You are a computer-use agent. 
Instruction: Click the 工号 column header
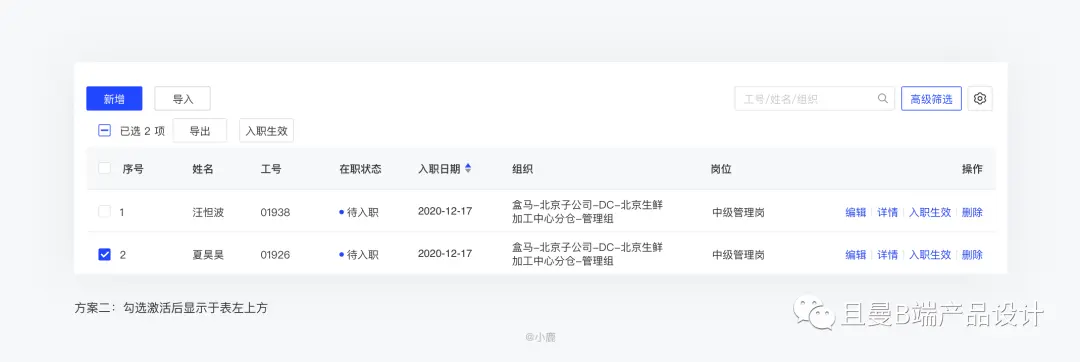pyautogui.click(x=271, y=169)
